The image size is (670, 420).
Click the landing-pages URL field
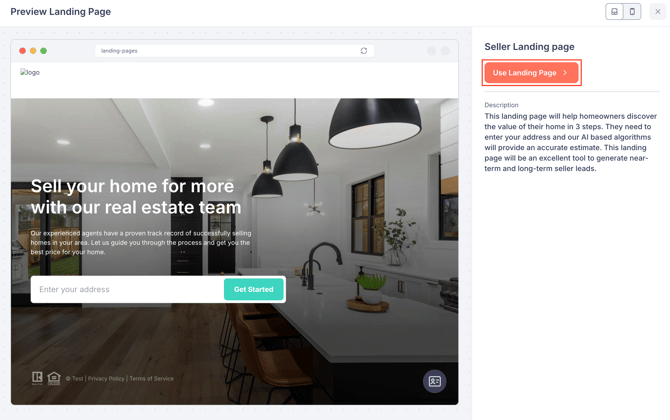pyautogui.click(x=234, y=51)
